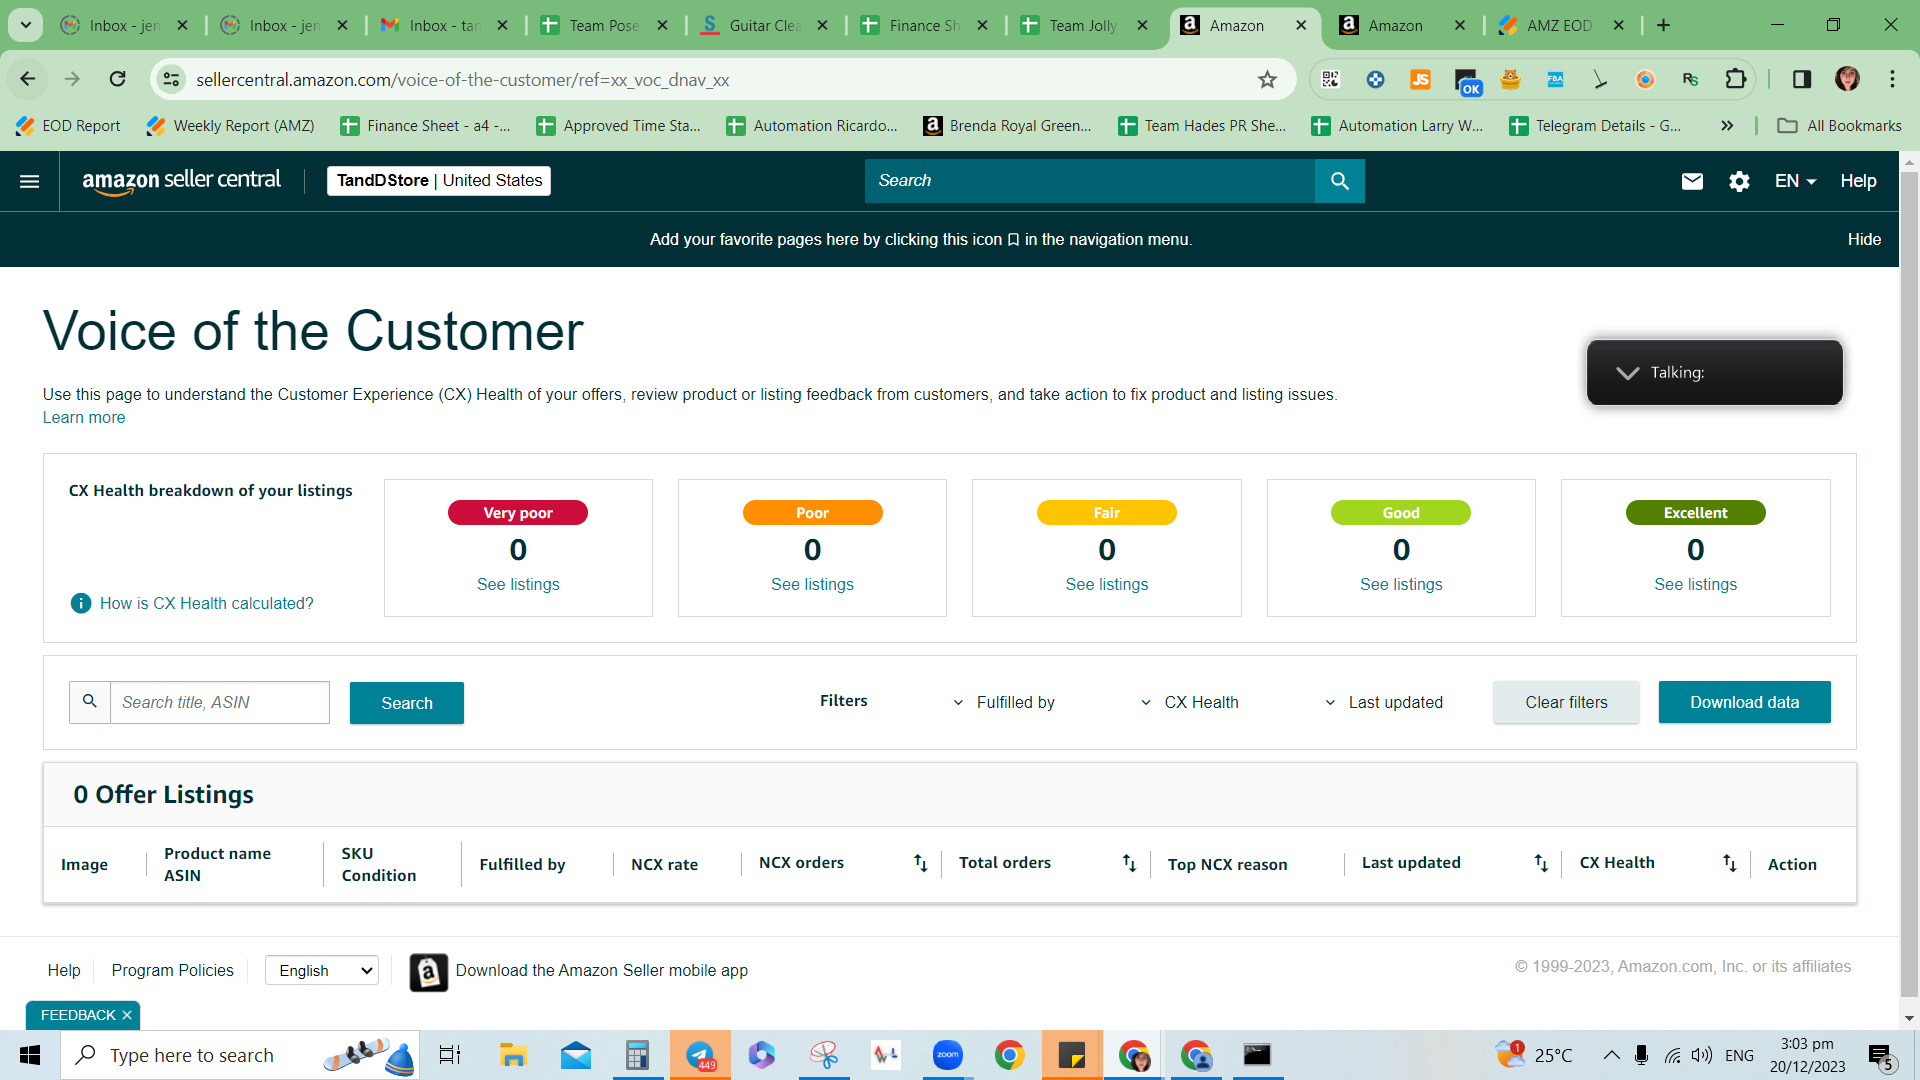Show hidden system tray icons
This screenshot has height=1080, width=1920.
coord(1611,1055)
